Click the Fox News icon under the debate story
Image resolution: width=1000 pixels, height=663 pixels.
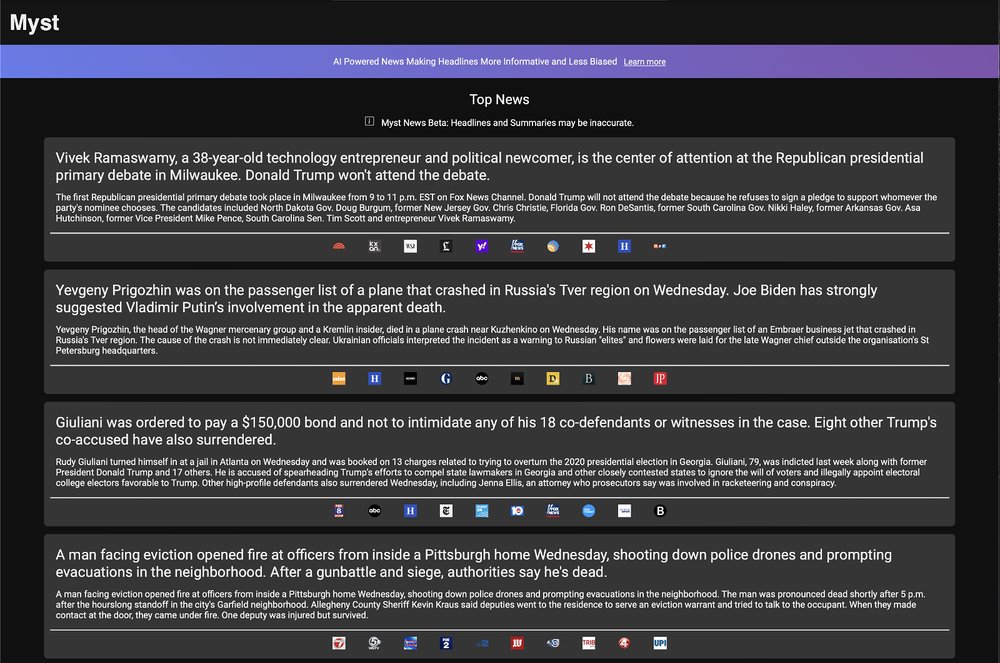[517, 246]
